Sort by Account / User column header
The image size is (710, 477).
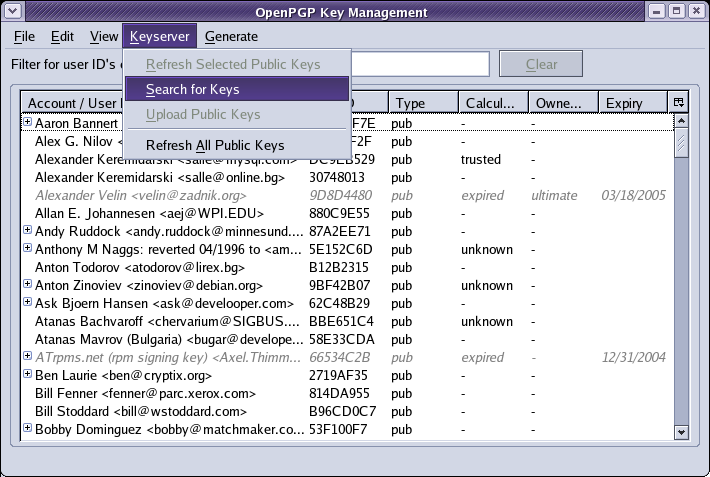click(x=72, y=103)
